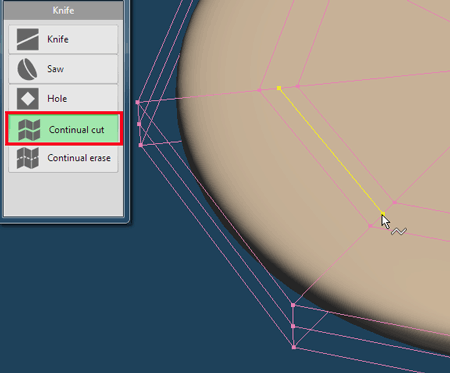Viewport: 450px width, 373px height.
Task: Select the Knife tool icon
Action: [28, 39]
